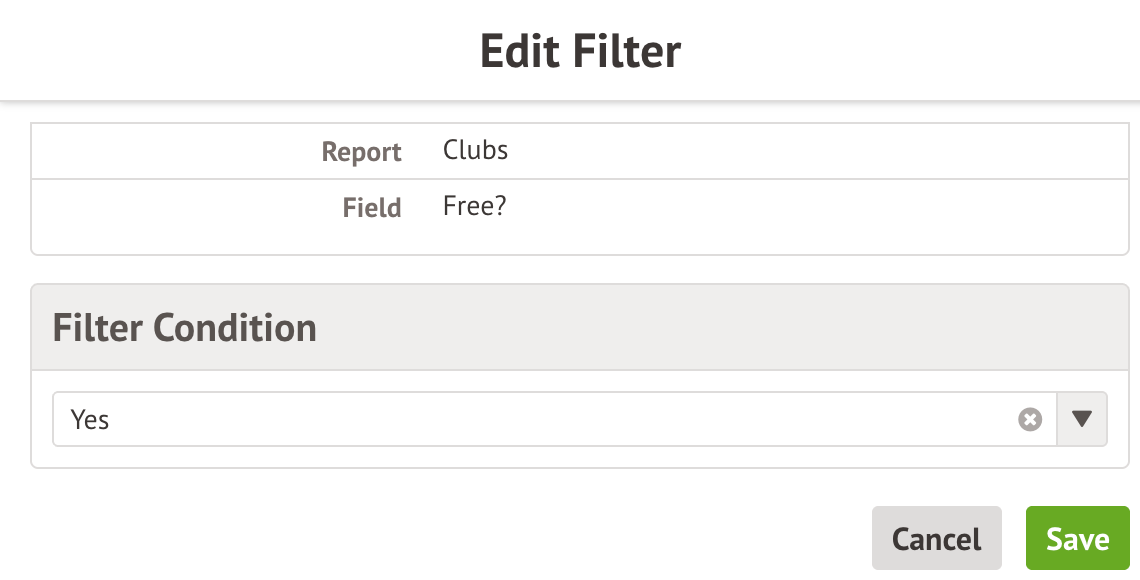Clear the selected Yes filter value
Screen dimensions: 1140x580
(1030, 420)
